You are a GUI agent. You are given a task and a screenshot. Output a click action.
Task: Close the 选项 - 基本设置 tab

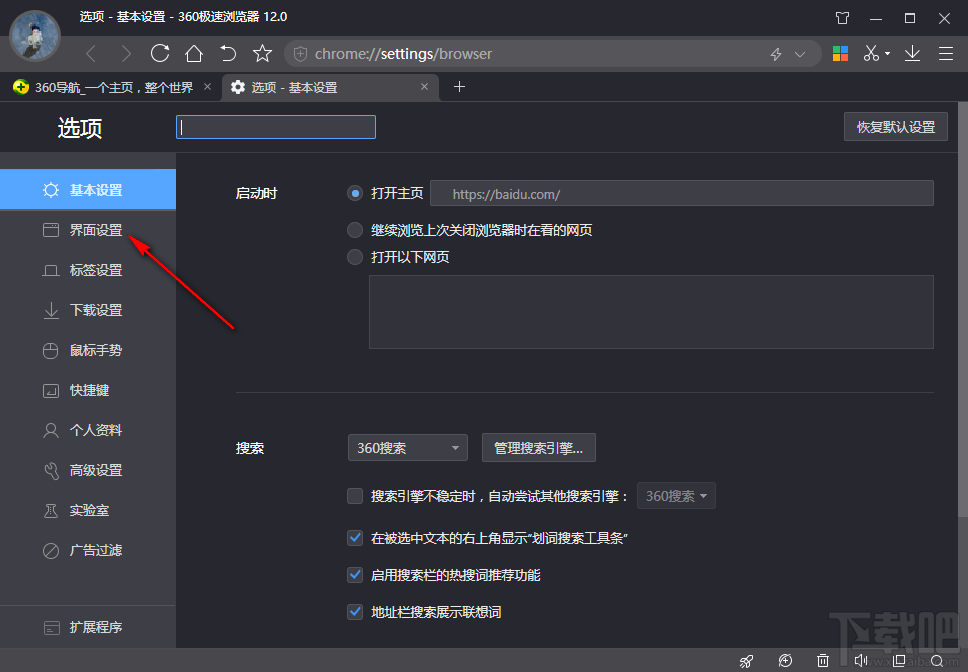424,87
